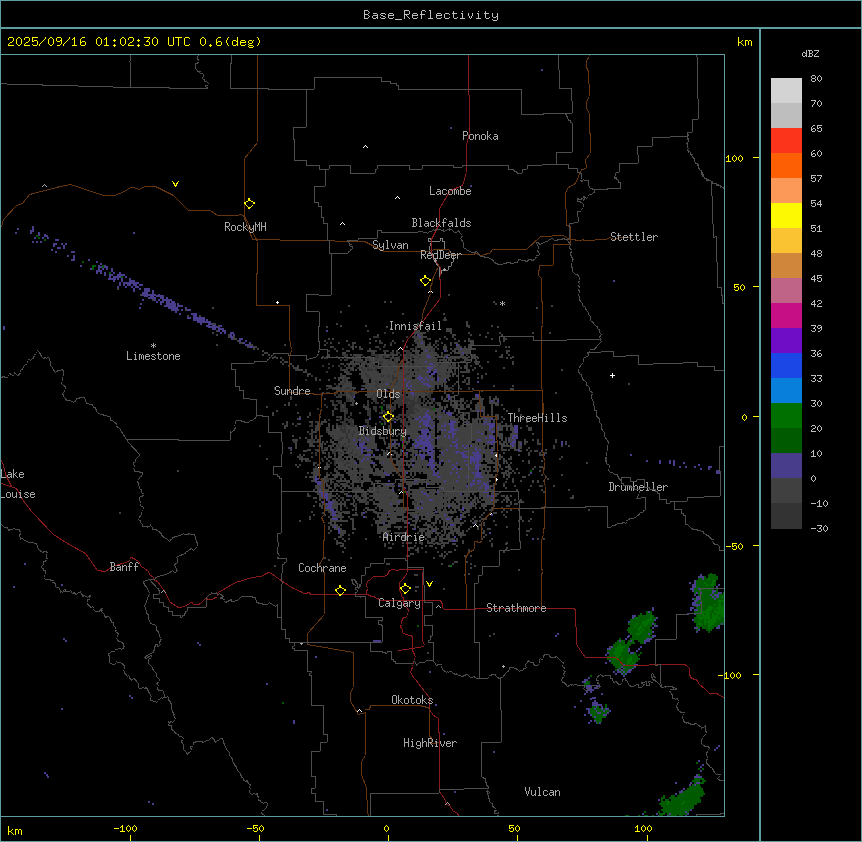Click the 100 km mark on right axis
This screenshot has width=862, height=842.
(x=734, y=158)
